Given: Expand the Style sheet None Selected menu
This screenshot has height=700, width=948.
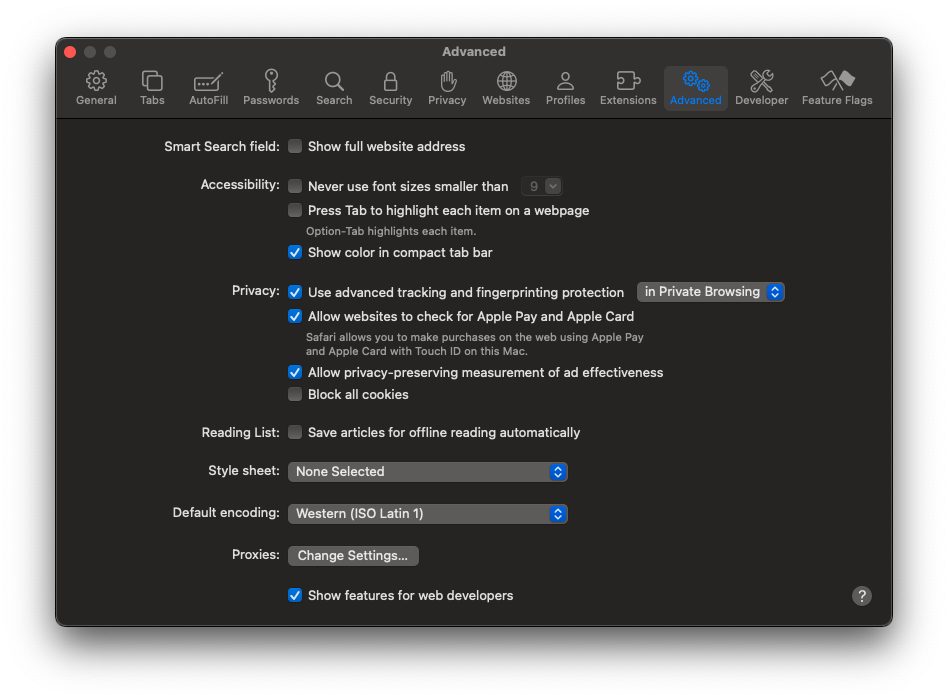Looking at the screenshot, I should tap(427, 471).
